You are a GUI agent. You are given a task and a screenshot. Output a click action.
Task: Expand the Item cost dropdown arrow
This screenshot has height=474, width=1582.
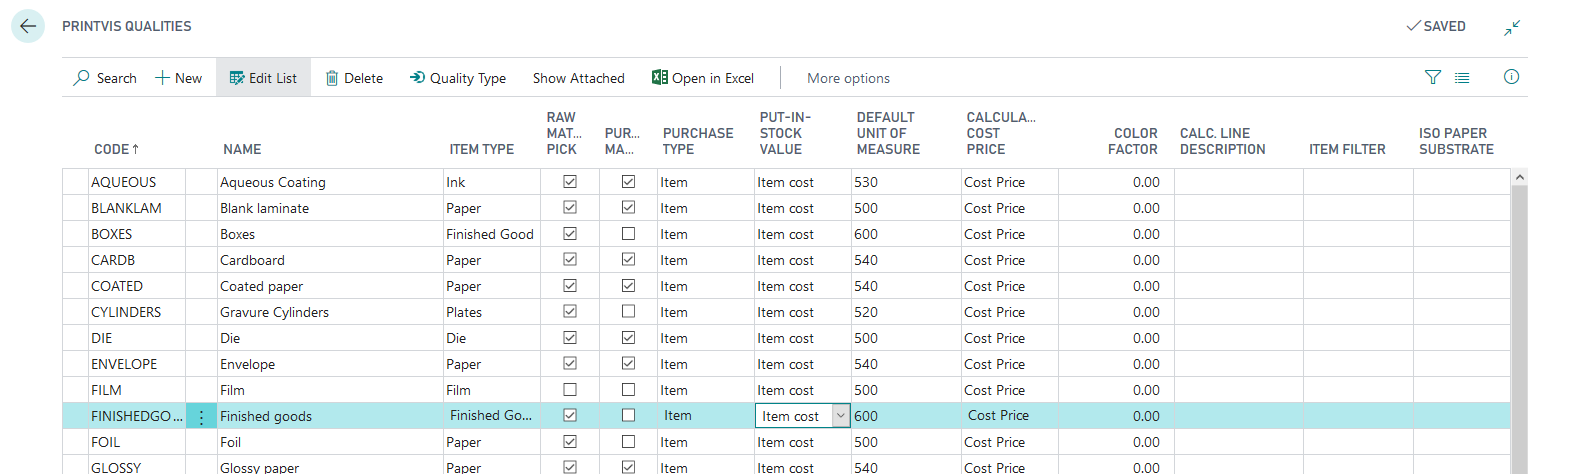841,416
